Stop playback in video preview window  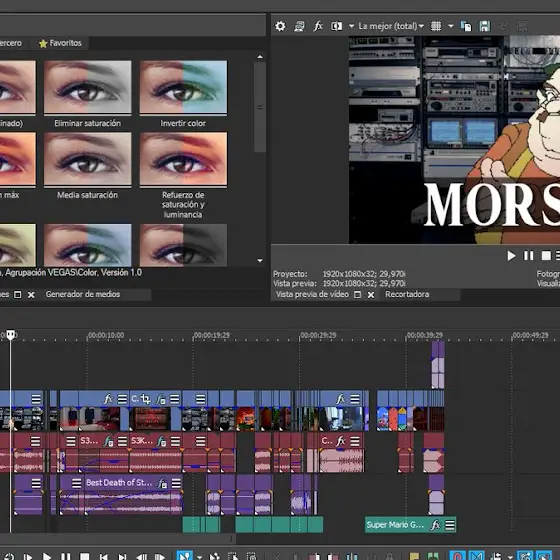546,256
